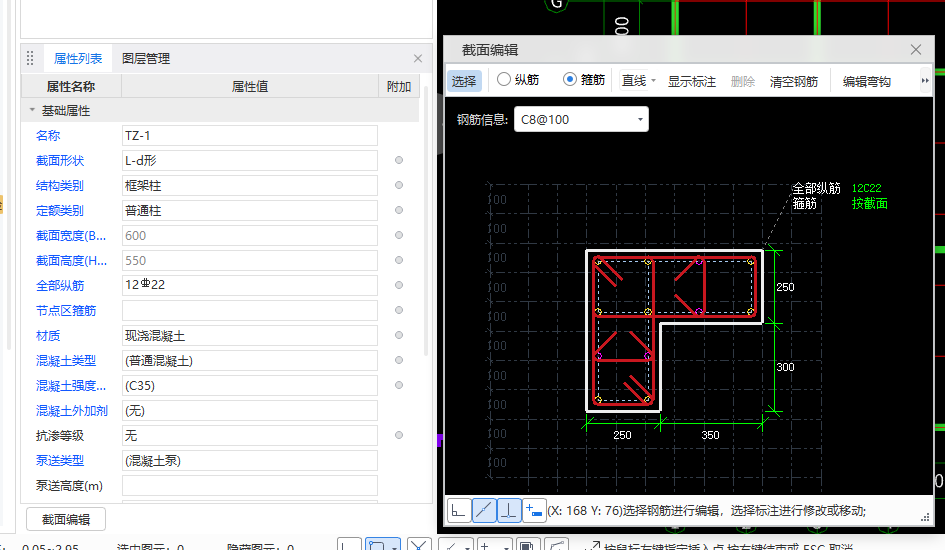Click the 全部纵筋 value field
This screenshot has height=550, width=945.
pos(250,285)
